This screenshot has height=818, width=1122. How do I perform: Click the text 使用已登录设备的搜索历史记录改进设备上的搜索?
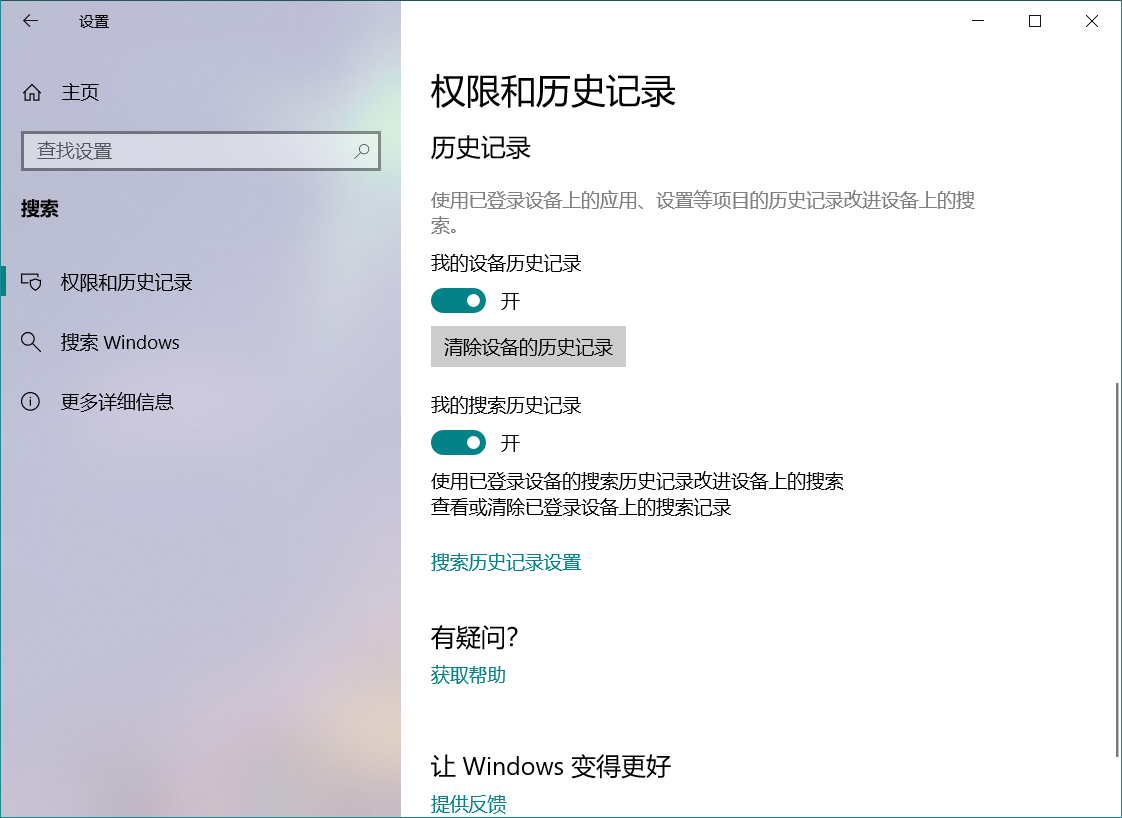[637, 481]
